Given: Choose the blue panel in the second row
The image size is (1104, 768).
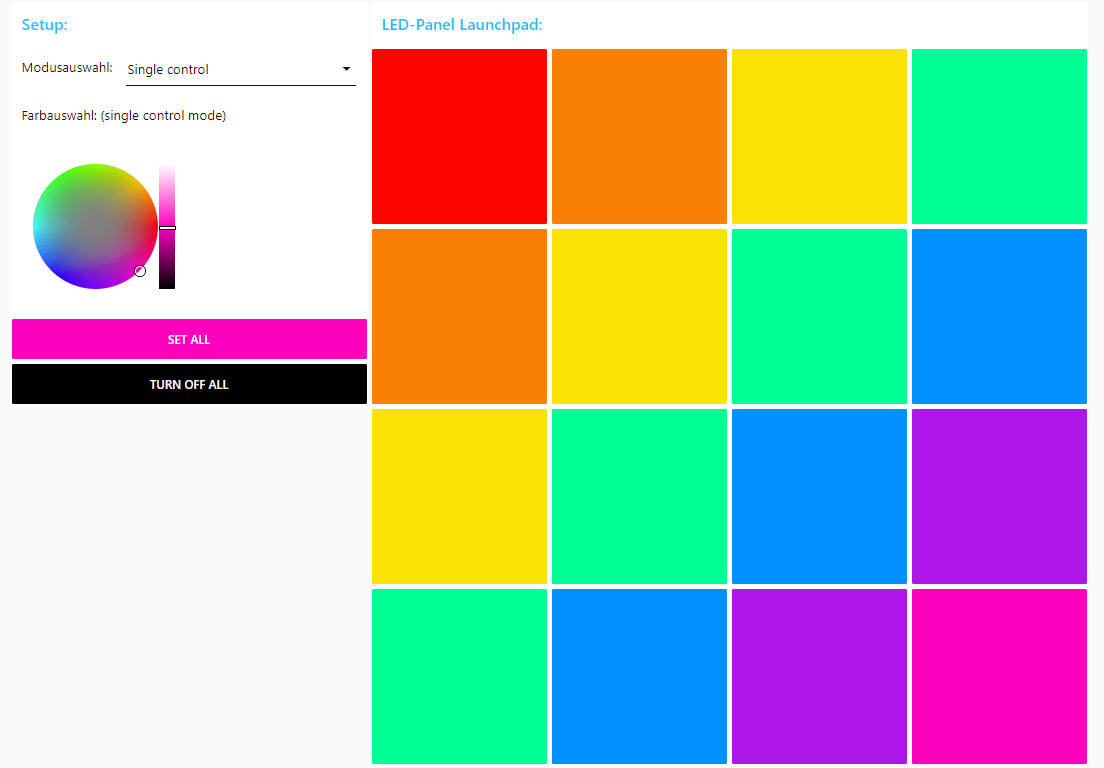Looking at the screenshot, I should point(999,316).
